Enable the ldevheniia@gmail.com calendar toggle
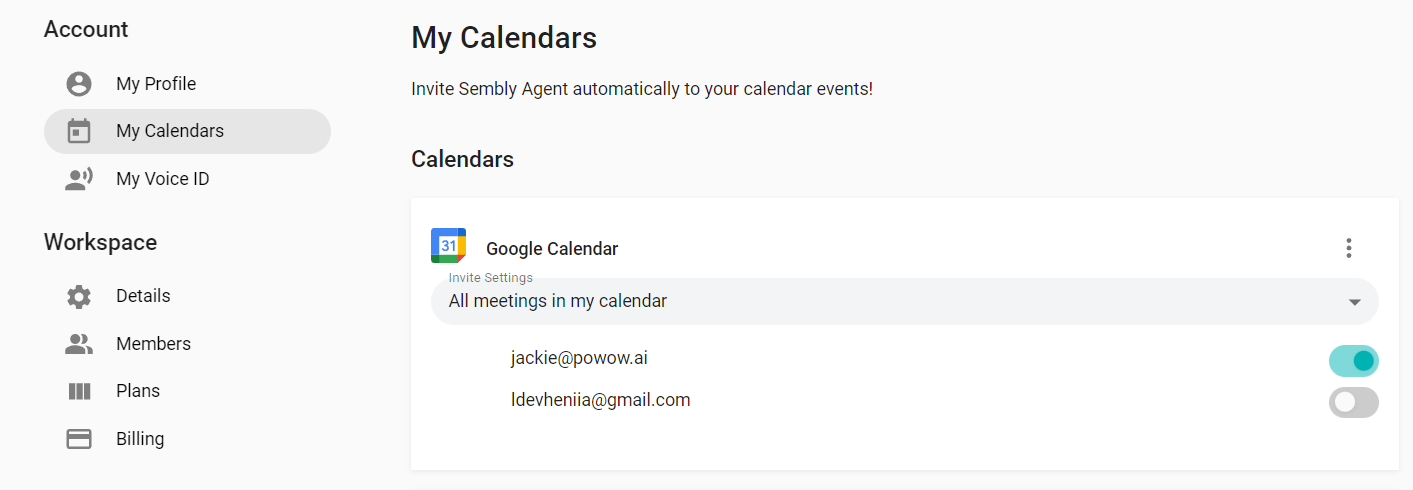 coord(1353,402)
